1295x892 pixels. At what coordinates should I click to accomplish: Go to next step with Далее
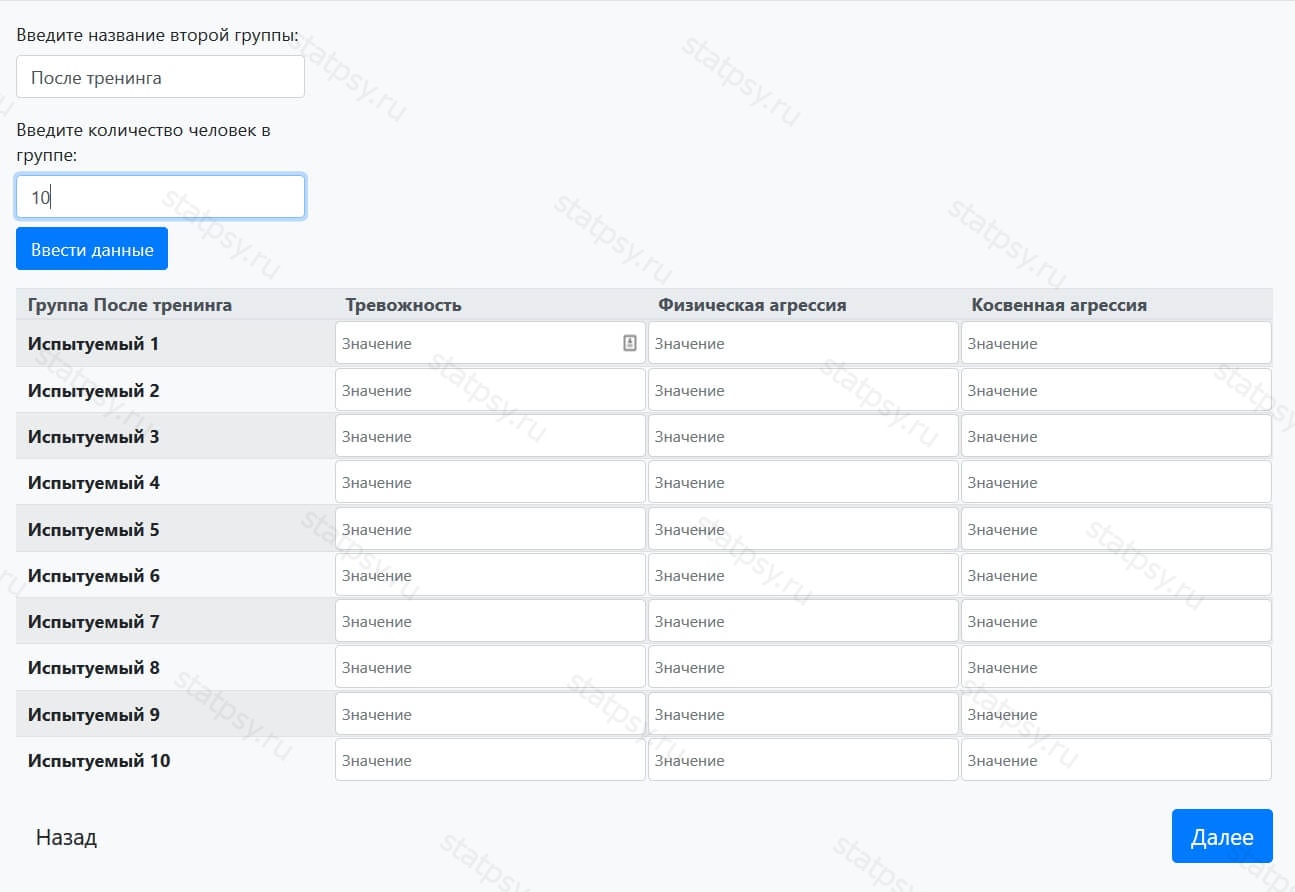tap(1222, 836)
